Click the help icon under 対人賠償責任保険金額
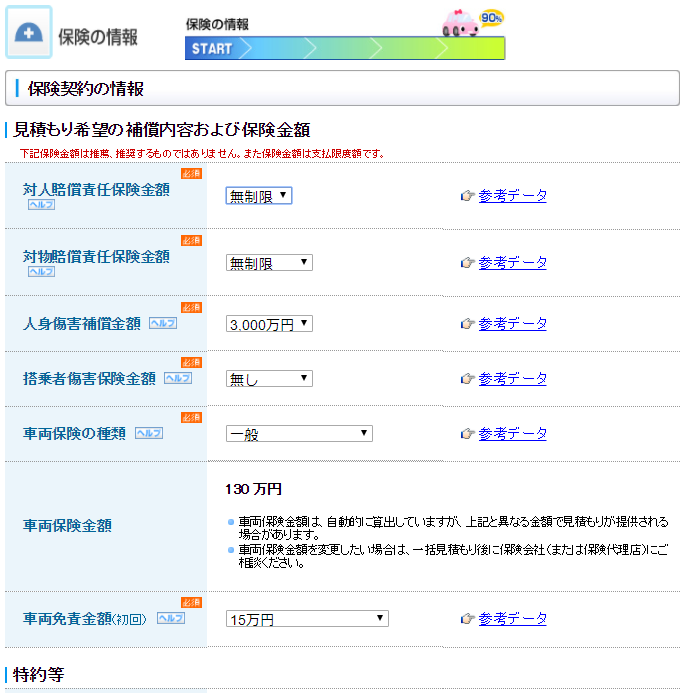 [41, 205]
